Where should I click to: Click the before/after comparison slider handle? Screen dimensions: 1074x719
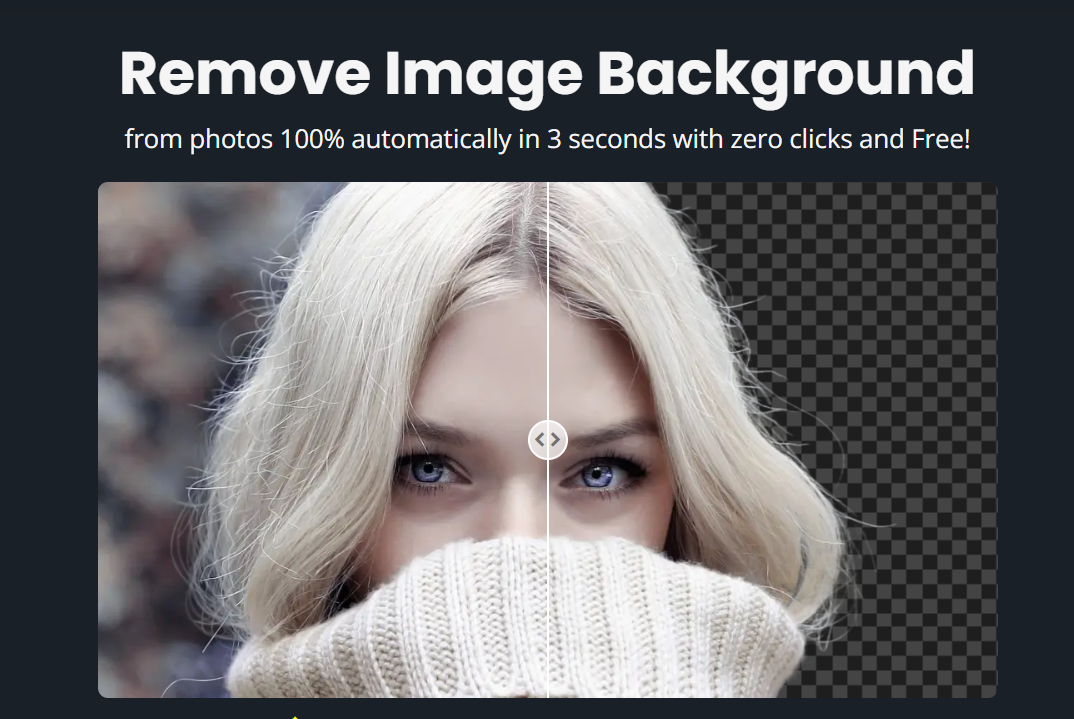548,439
